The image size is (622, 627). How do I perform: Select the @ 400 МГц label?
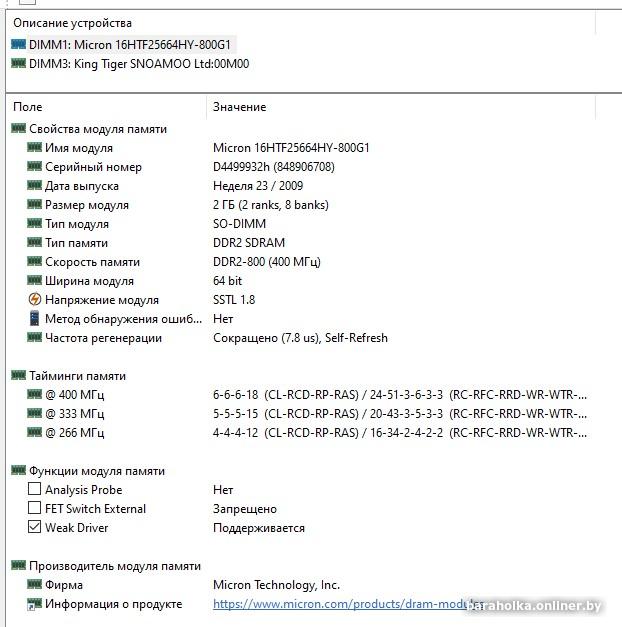click(74, 395)
